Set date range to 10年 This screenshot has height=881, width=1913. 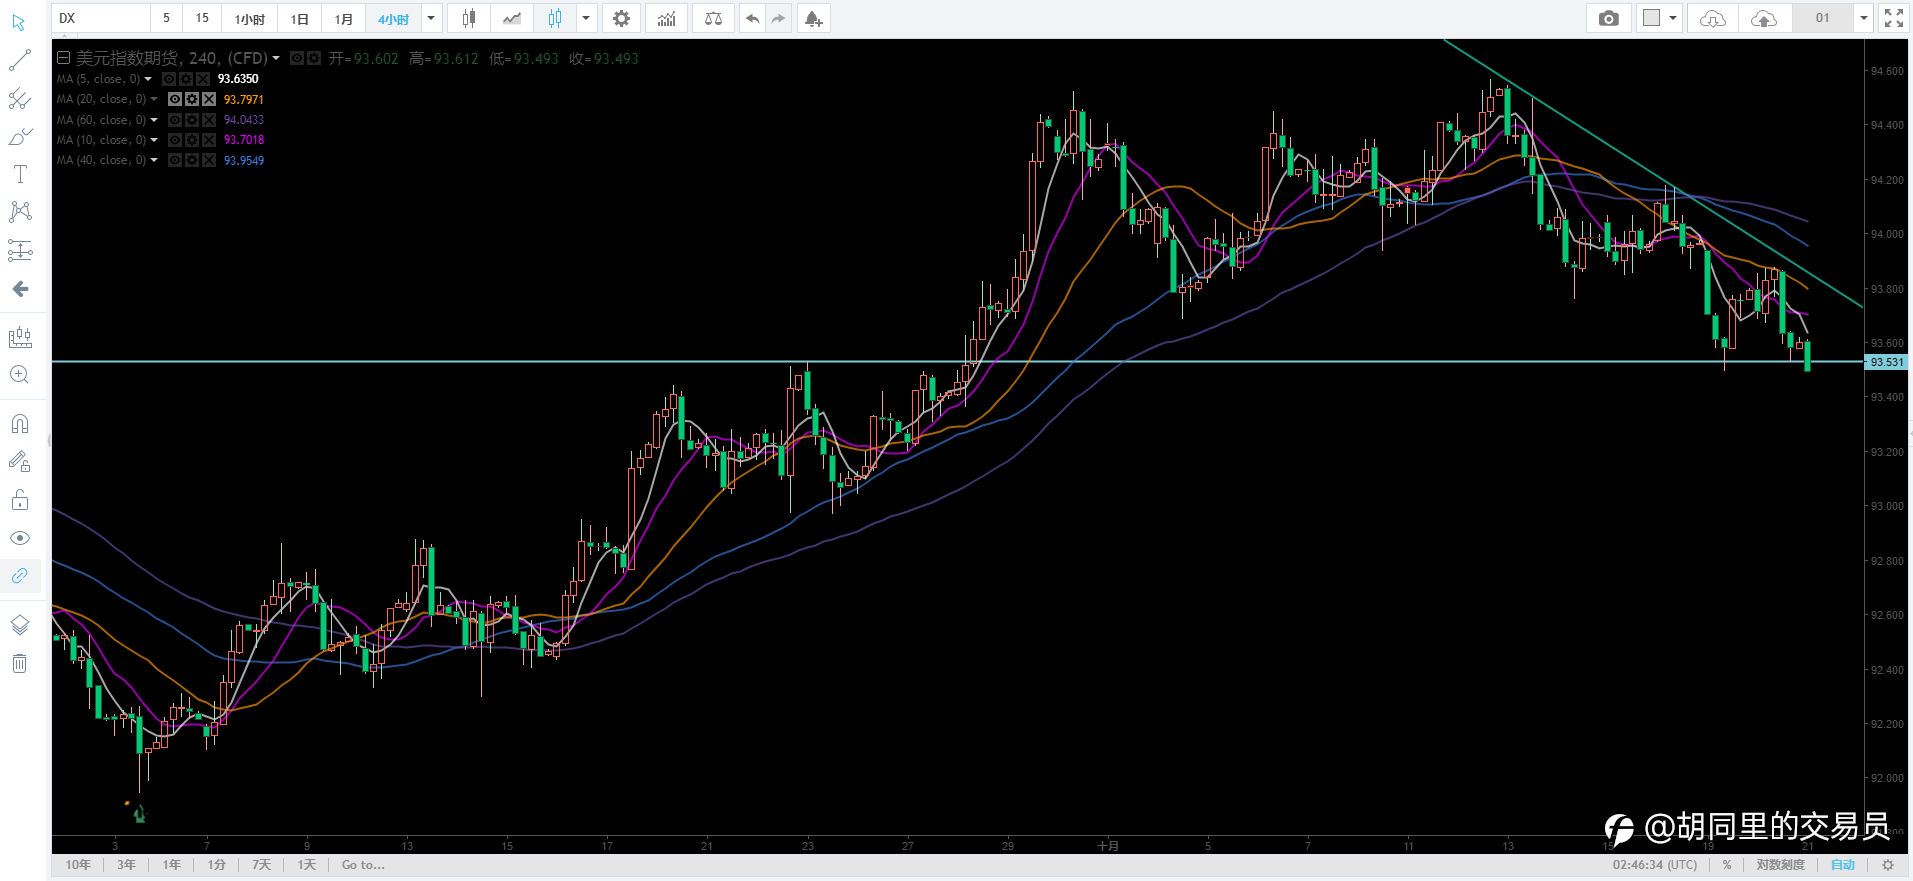pyautogui.click(x=78, y=865)
